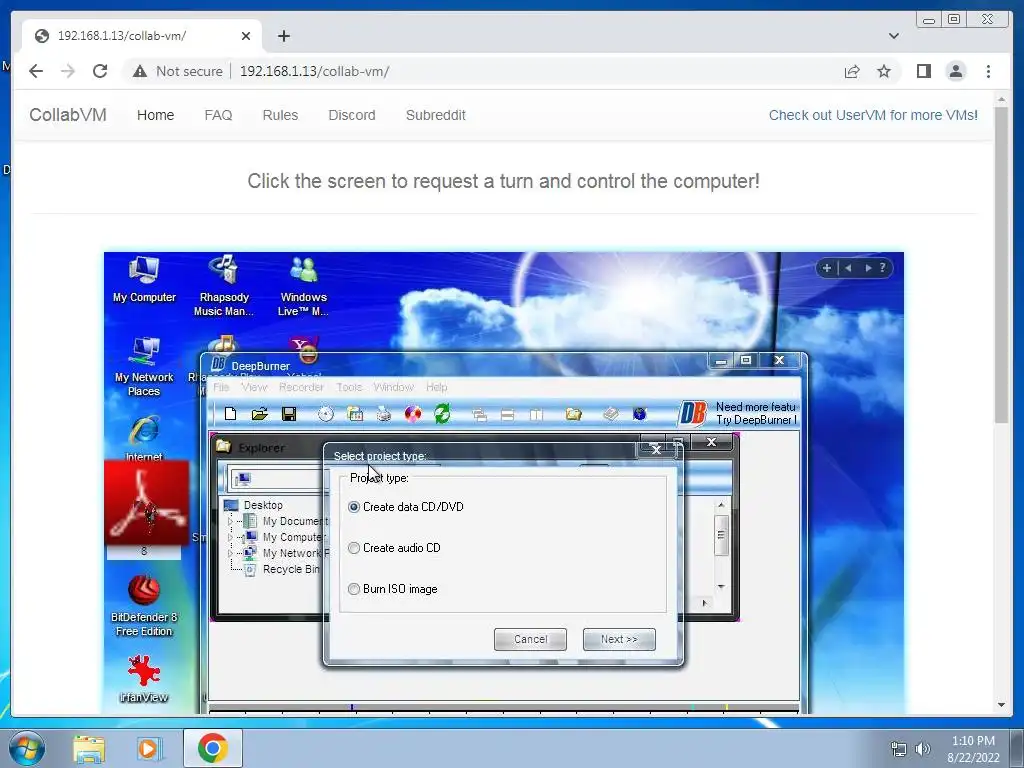Click Check out UserVM for more VMs link
1024x768 pixels.
[873, 115]
